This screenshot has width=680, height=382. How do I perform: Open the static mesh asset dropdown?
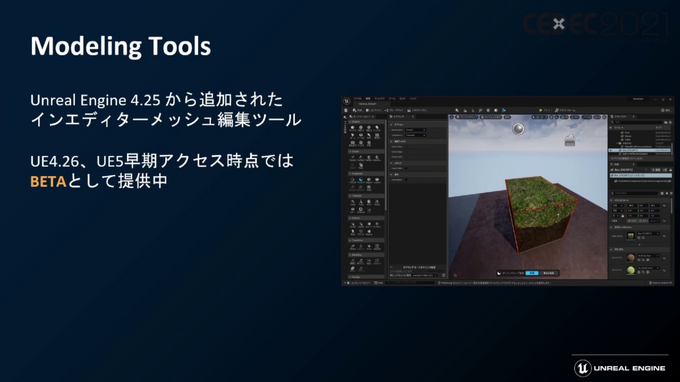pos(648,234)
